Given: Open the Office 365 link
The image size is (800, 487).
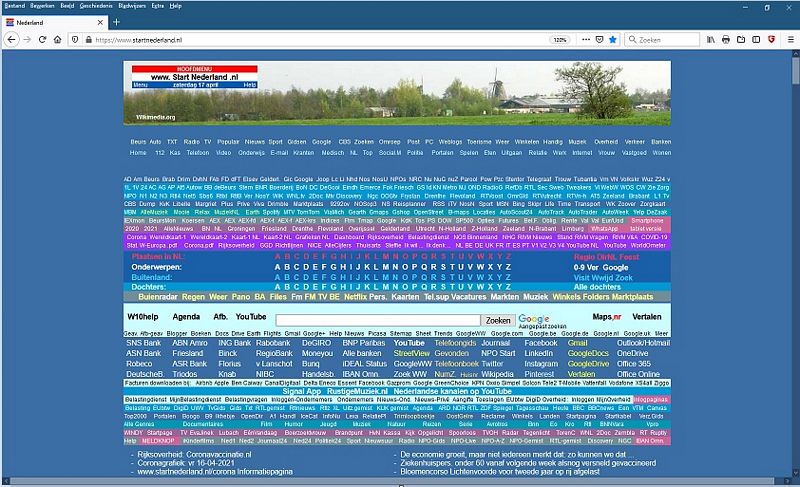Looking at the screenshot, I should [x=634, y=364].
